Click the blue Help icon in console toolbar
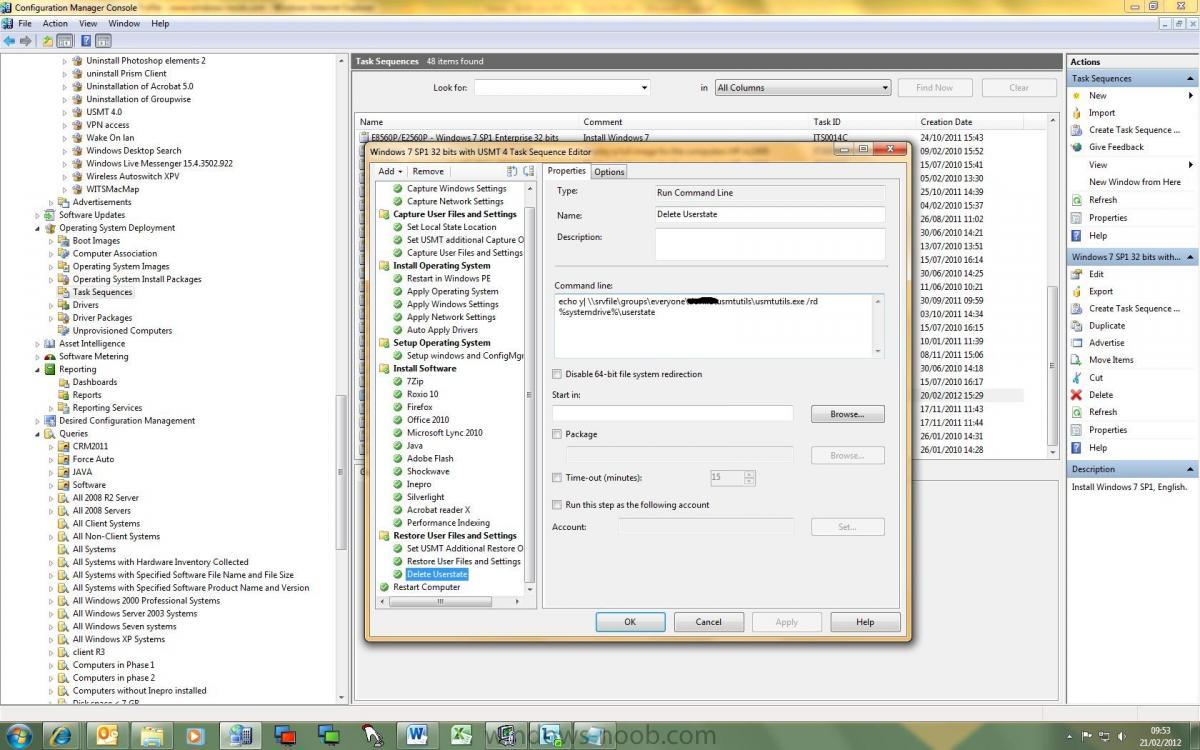 tap(86, 41)
